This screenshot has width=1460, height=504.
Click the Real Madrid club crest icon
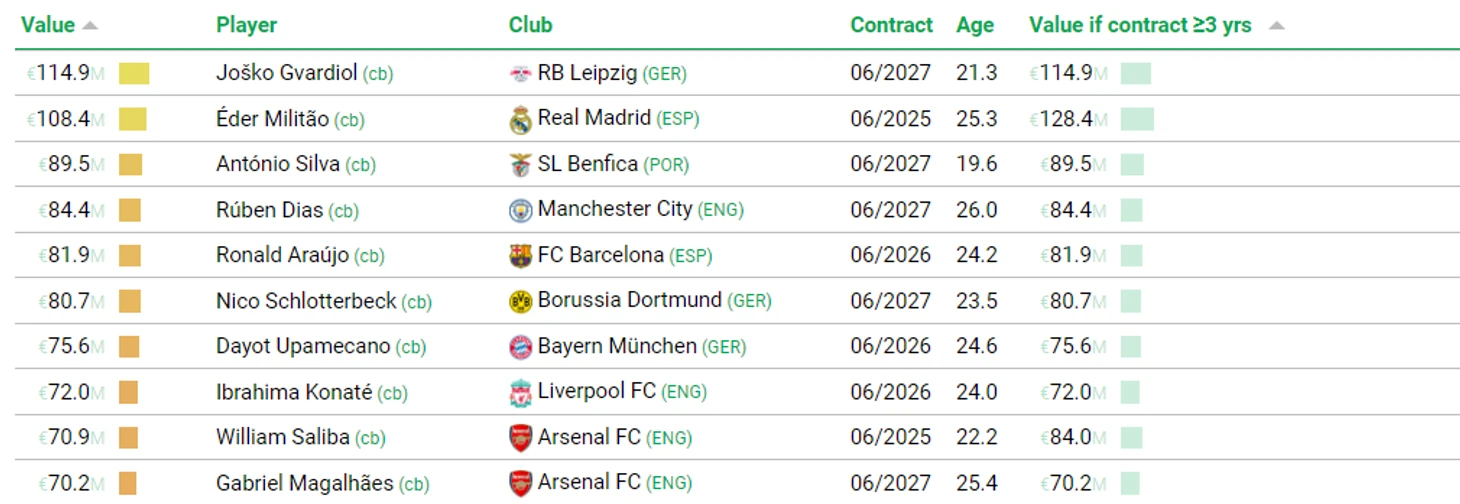click(x=520, y=120)
